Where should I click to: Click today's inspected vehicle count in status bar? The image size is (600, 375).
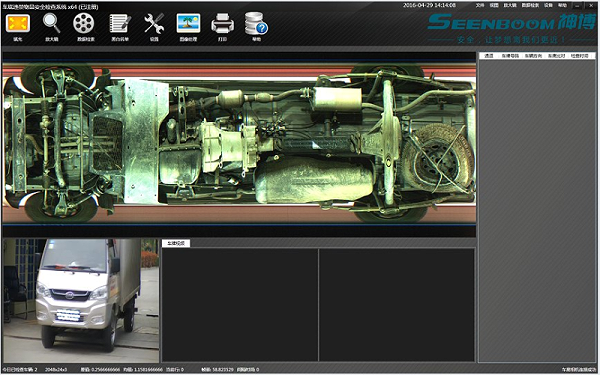point(20,370)
